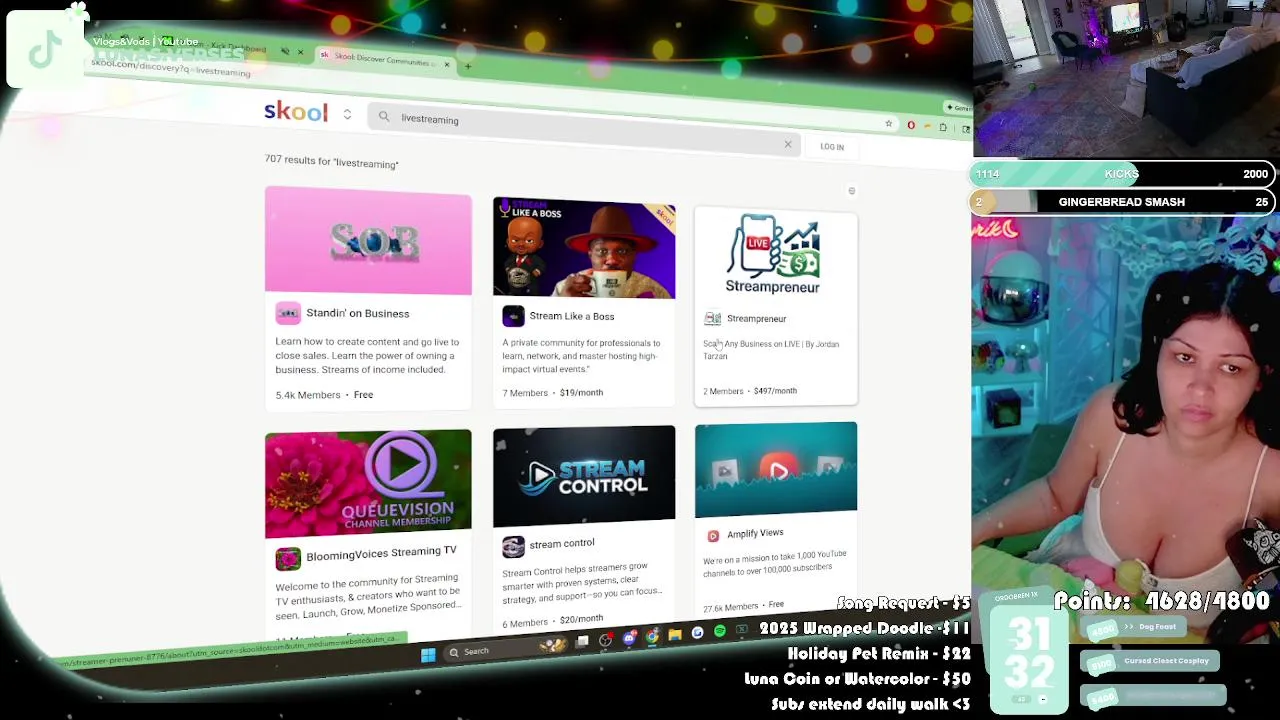The height and width of the screenshot is (720, 1280).
Task: Open the Standin' on Business community title
Action: (358, 313)
